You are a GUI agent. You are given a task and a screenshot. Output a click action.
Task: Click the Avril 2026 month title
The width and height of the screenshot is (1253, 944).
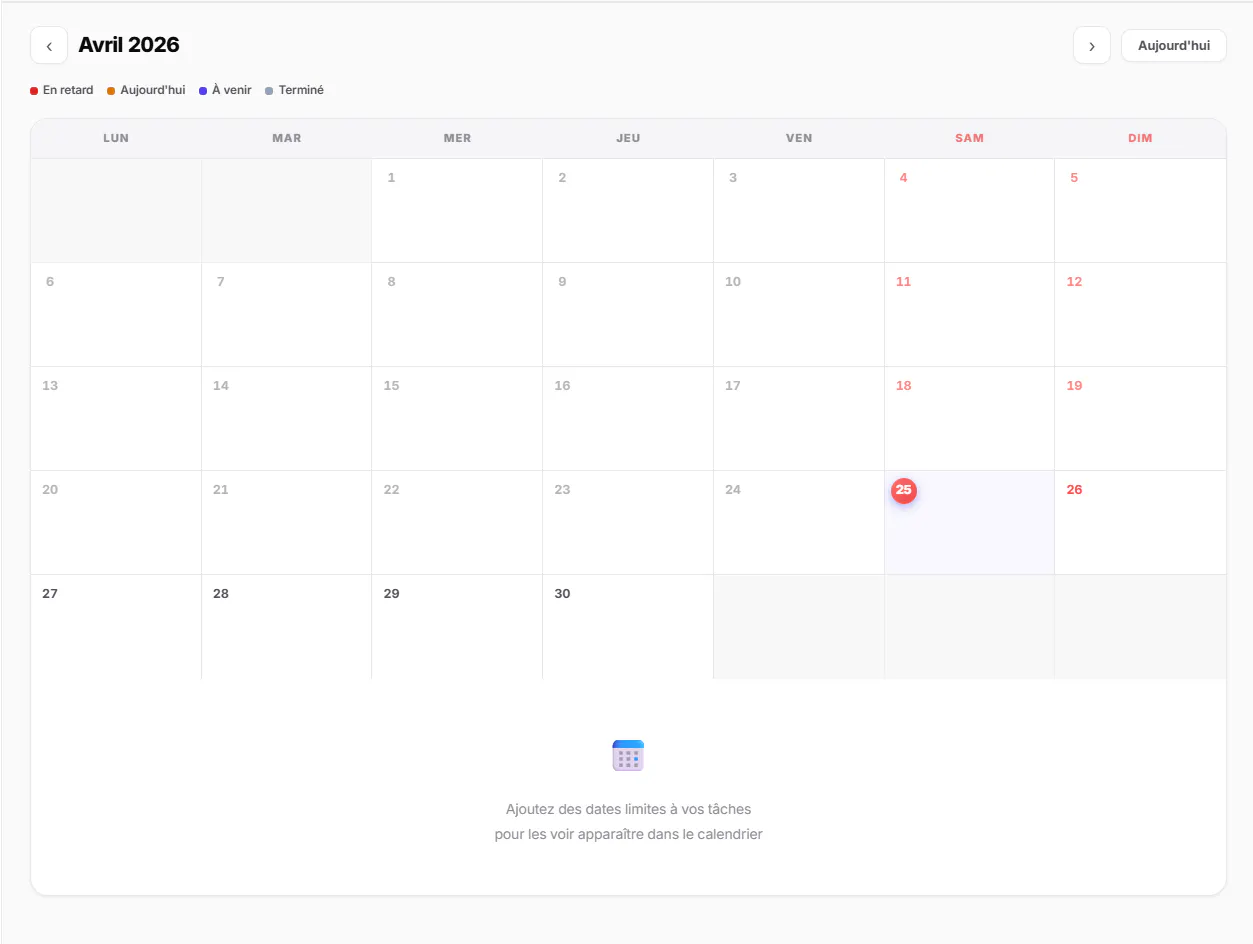(x=129, y=45)
